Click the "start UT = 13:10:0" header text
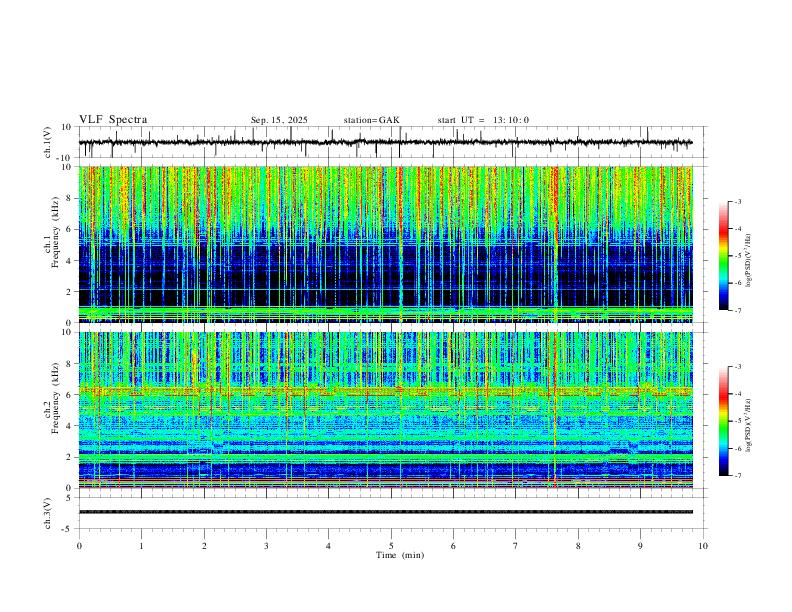Image resolution: width=792 pixels, height=612 pixels. click(x=483, y=120)
